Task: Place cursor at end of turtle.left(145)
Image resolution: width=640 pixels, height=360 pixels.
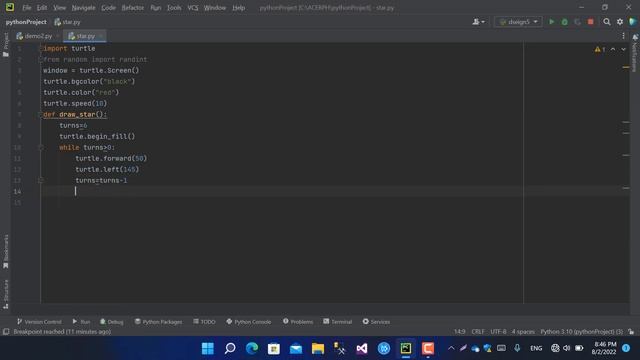Action: pos(140,169)
